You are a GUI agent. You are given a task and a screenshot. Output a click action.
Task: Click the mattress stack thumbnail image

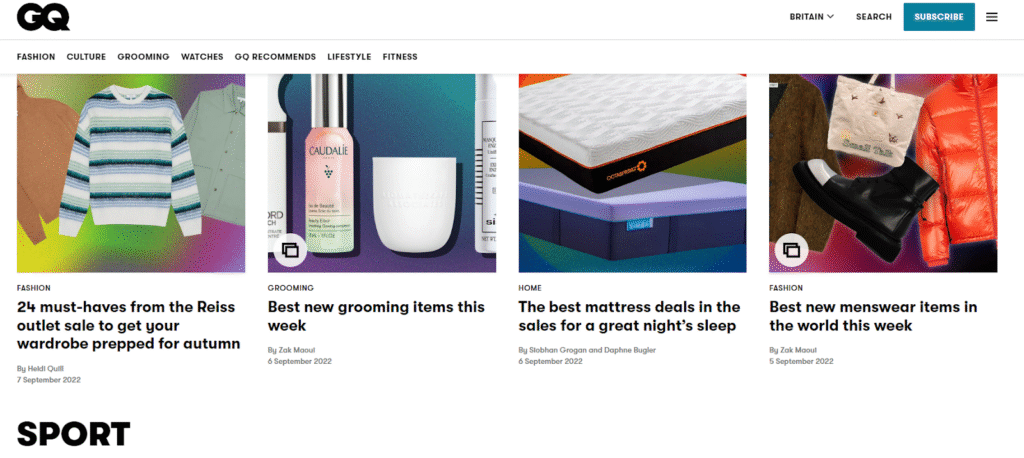[633, 173]
